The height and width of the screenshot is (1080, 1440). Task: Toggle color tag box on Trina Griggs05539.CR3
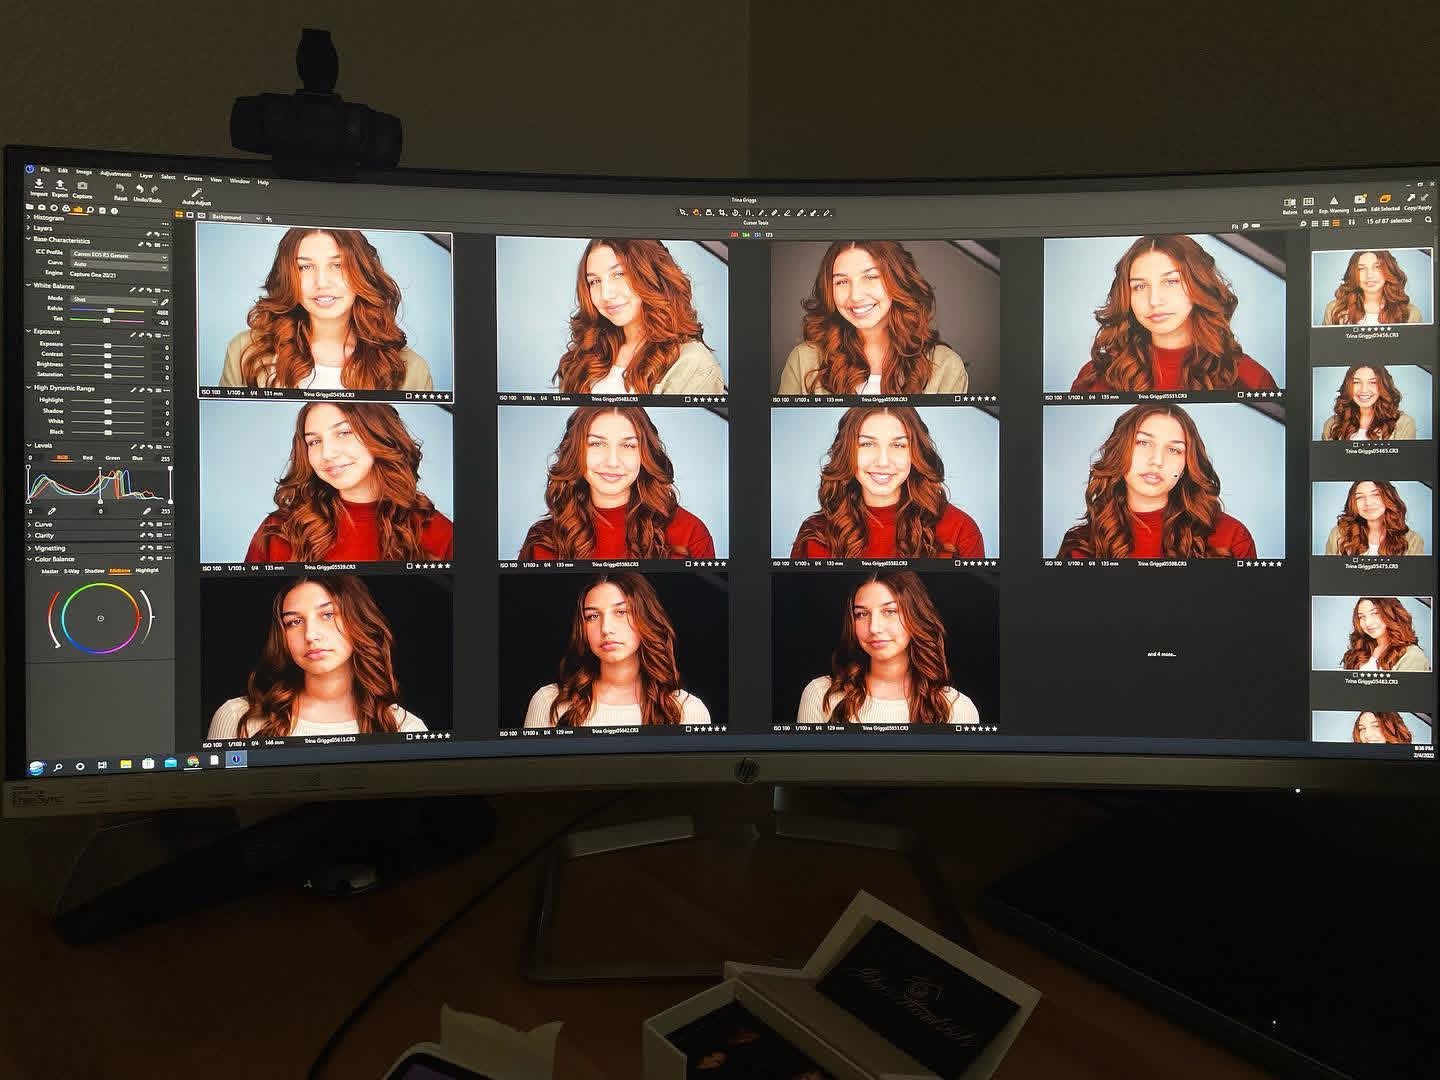tap(410, 566)
